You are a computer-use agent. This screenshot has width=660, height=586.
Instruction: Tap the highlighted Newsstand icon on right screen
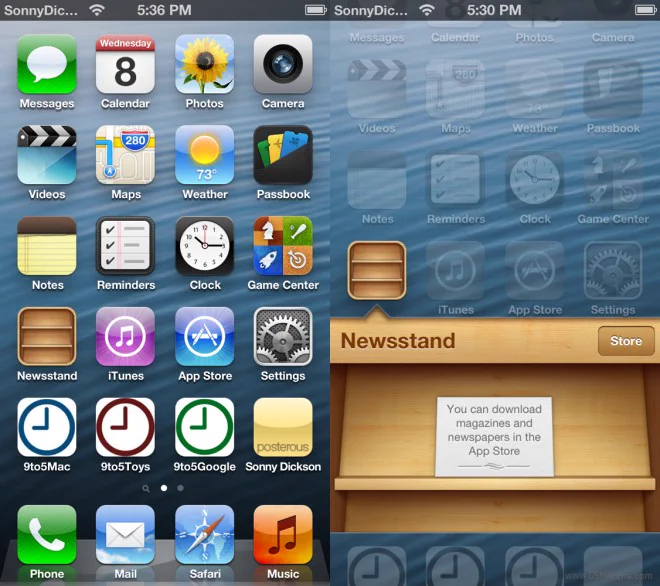tap(377, 270)
